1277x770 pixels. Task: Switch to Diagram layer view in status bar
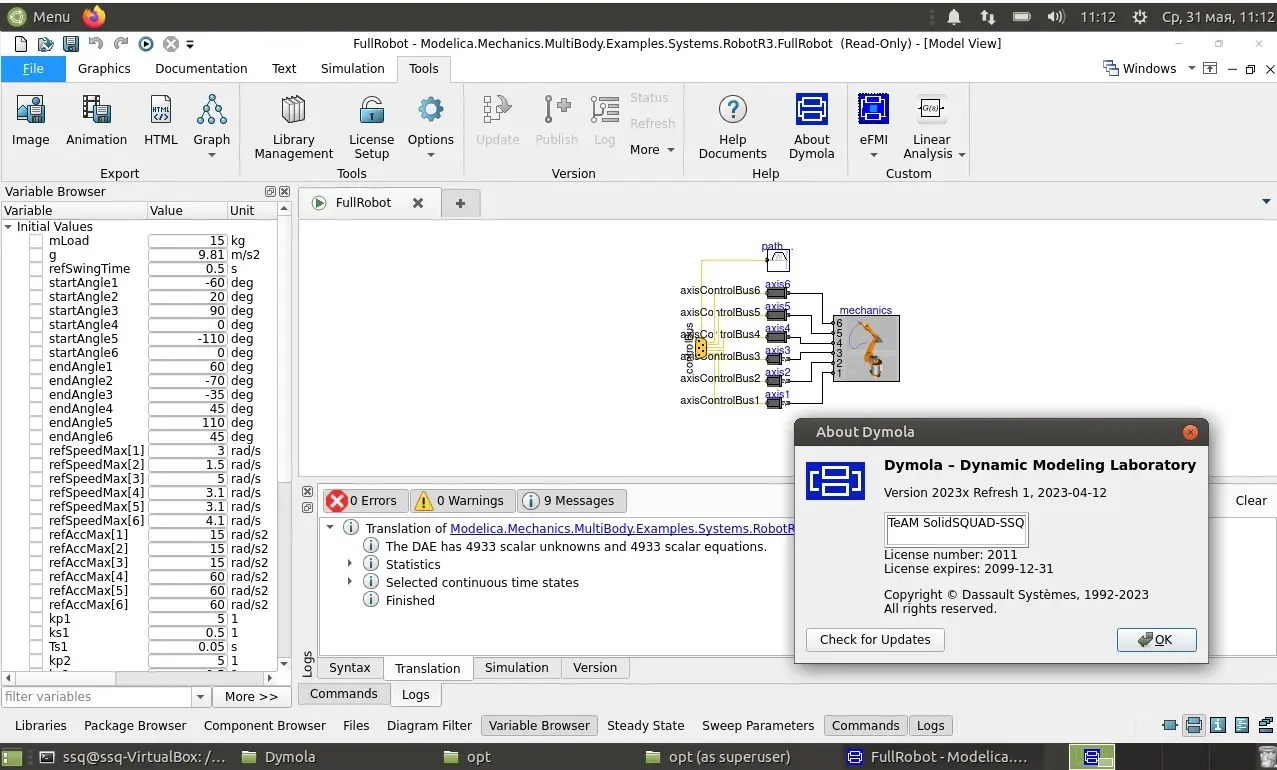click(x=1193, y=726)
